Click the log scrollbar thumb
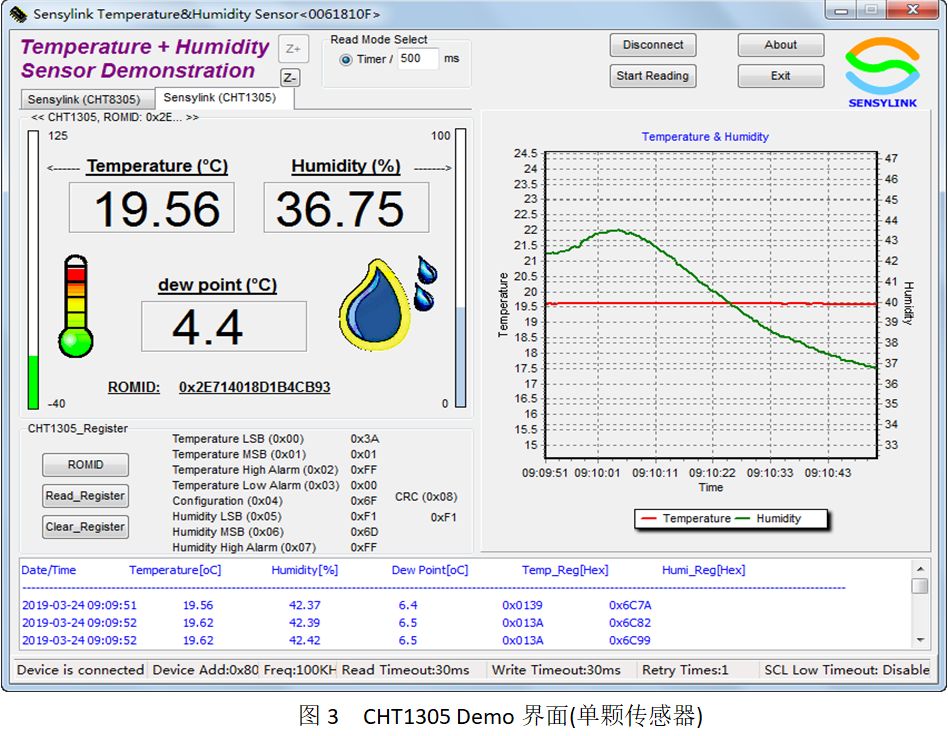This screenshot has height=736, width=948. 920,586
